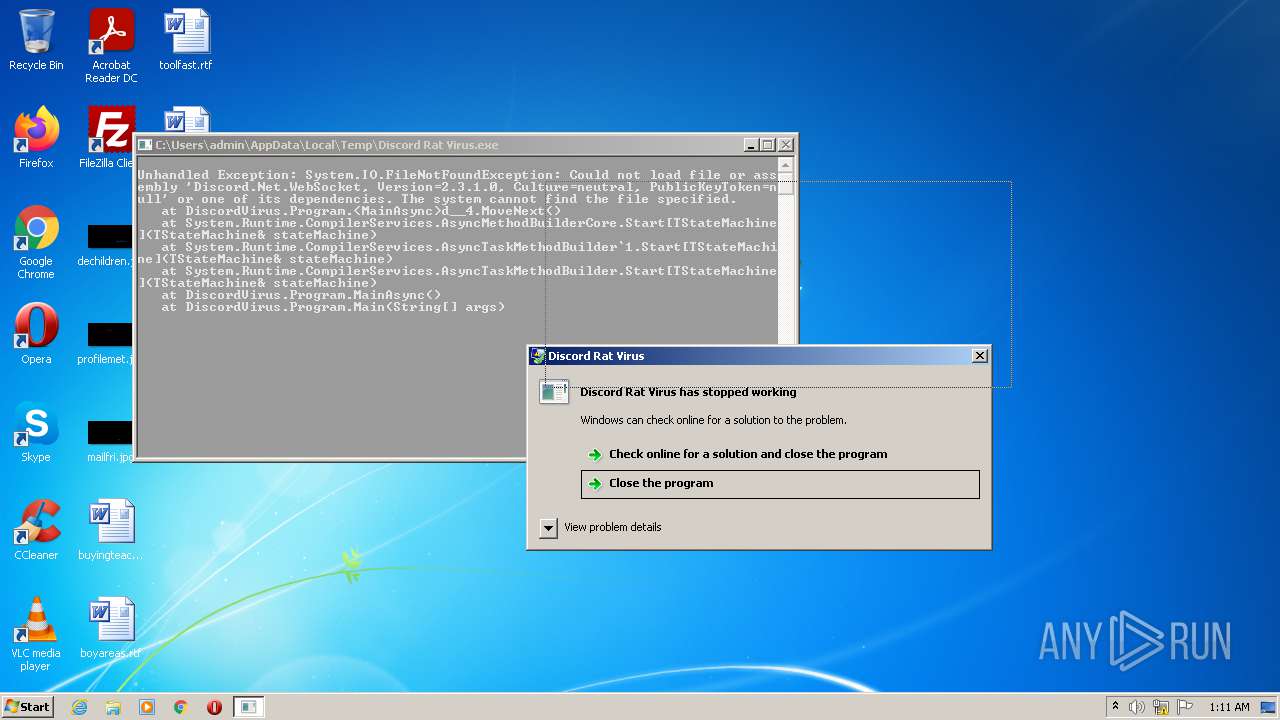
Task: Open Action Center flag tray icon
Action: click(x=1185, y=707)
